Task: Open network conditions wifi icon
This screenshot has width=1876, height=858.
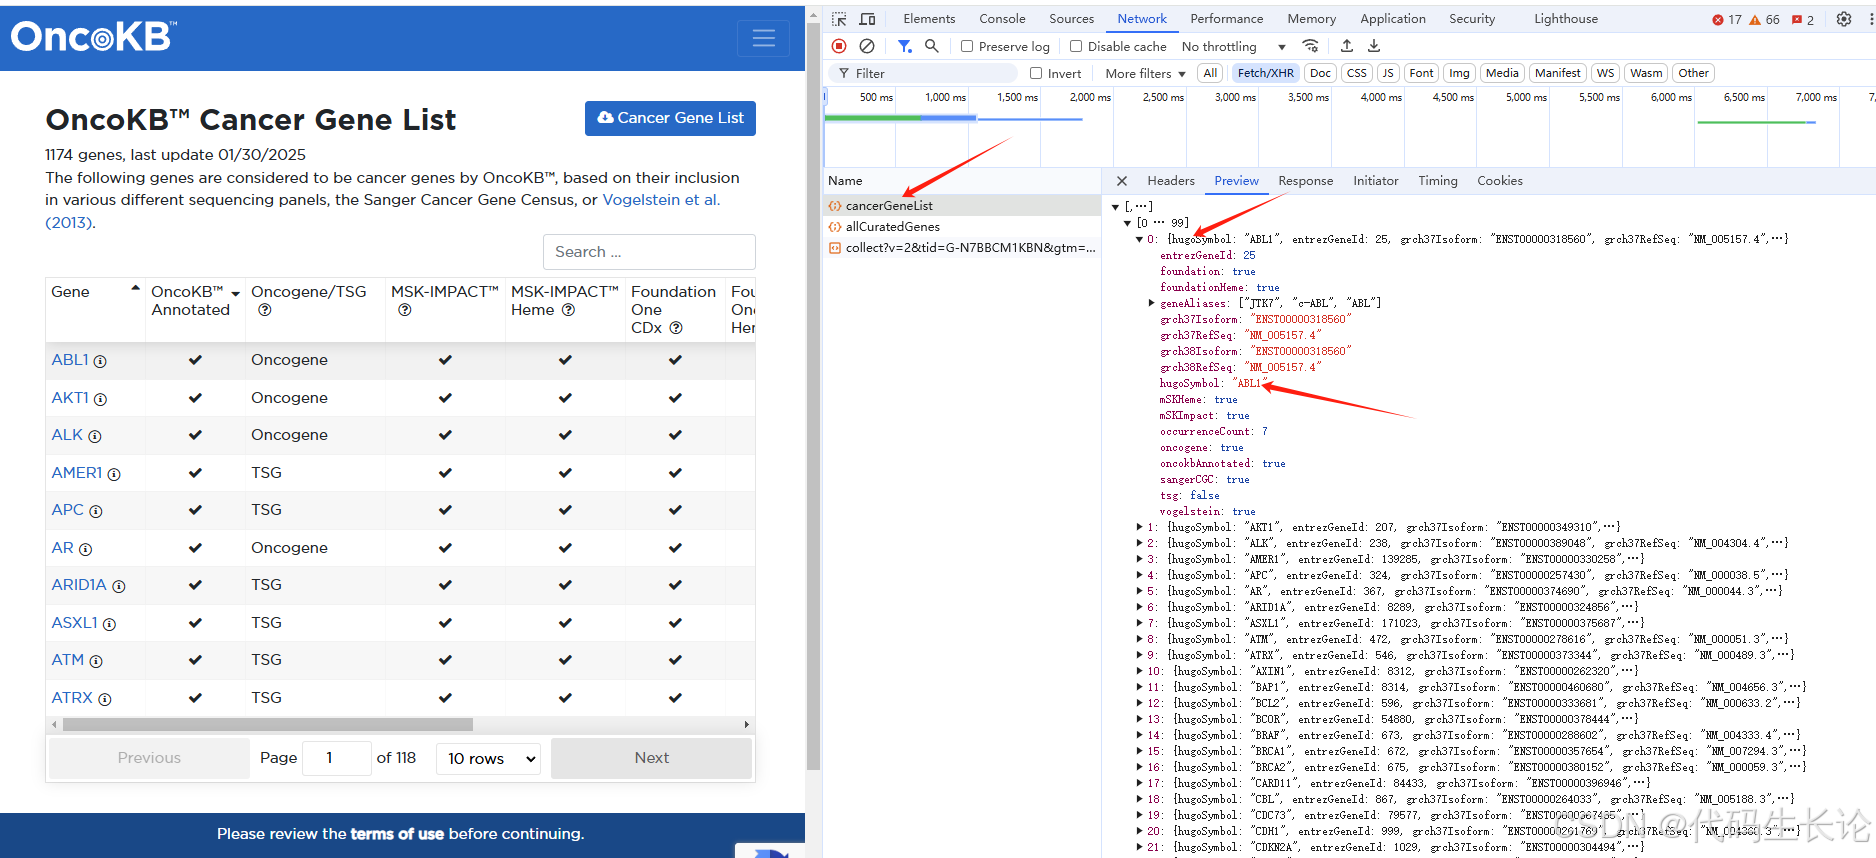Action: (1310, 46)
